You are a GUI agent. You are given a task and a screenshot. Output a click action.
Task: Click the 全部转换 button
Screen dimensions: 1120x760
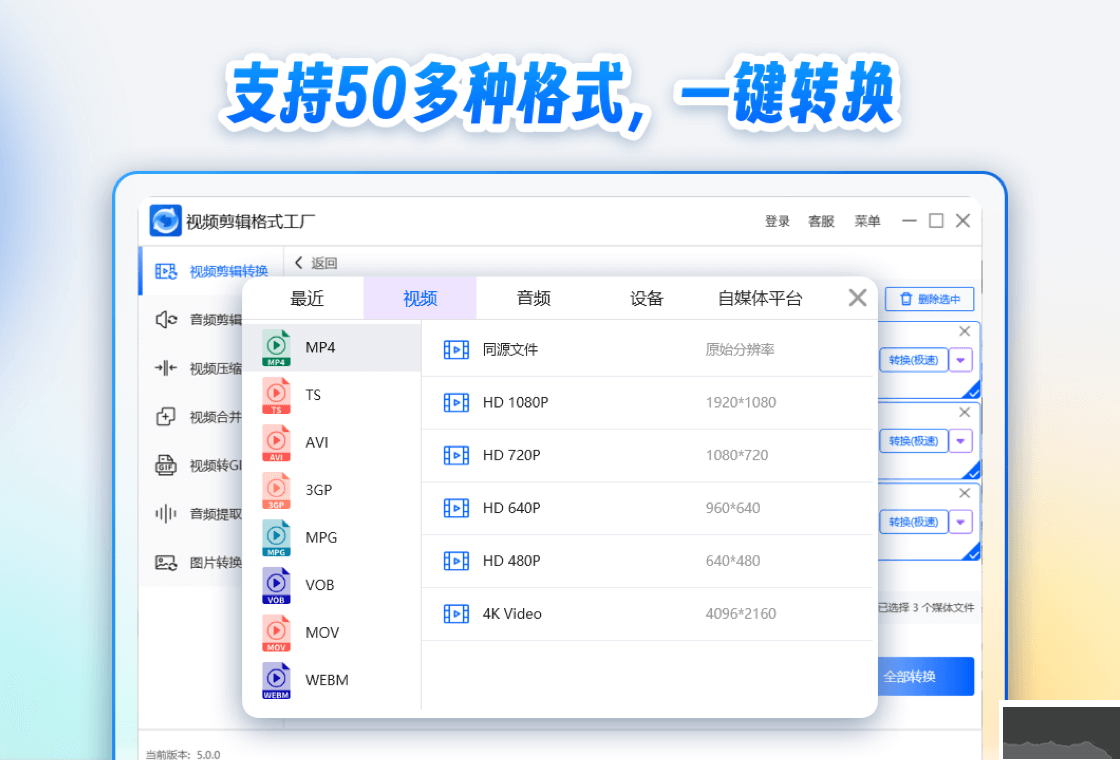pos(927,676)
